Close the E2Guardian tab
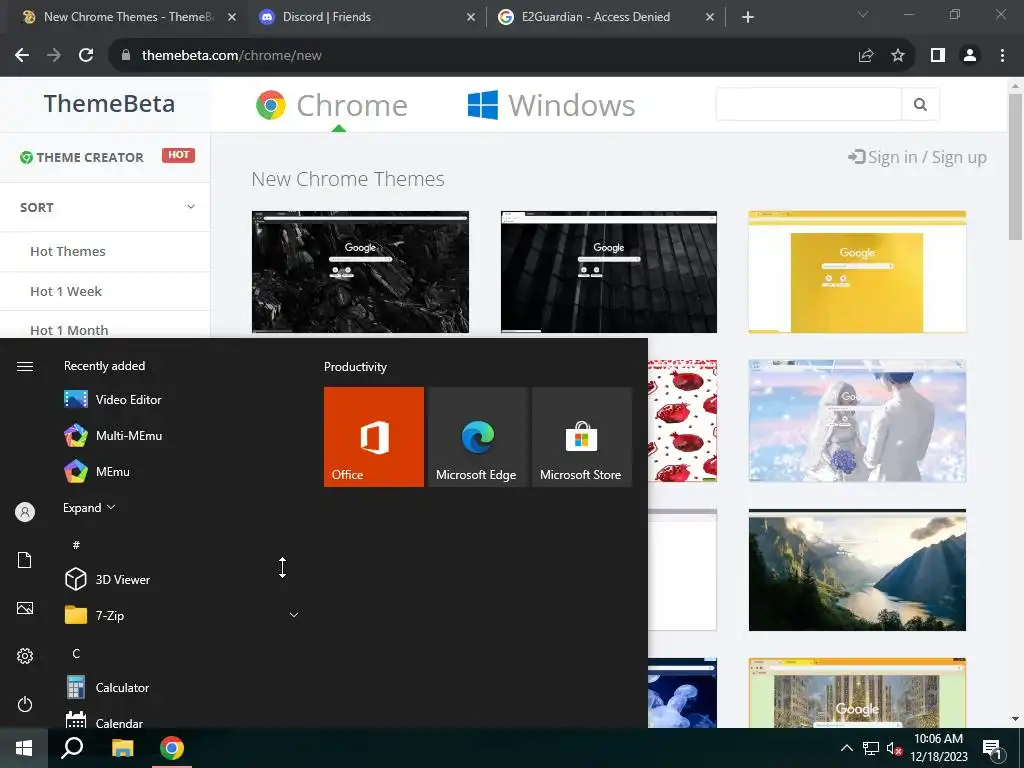Image resolution: width=1024 pixels, height=768 pixels. [x=710, y=18]
